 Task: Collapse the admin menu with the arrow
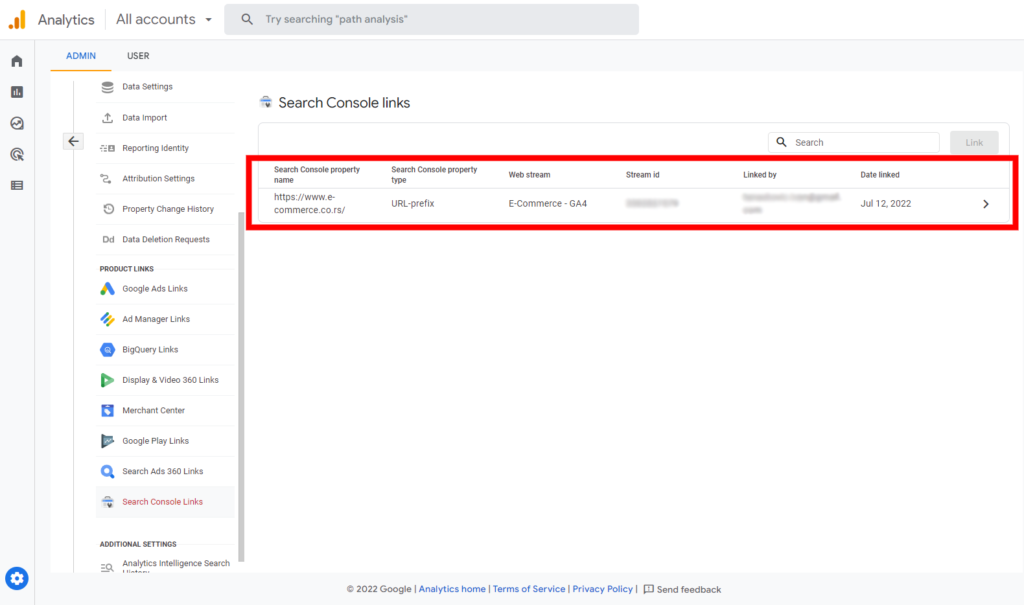coord(73,141)
